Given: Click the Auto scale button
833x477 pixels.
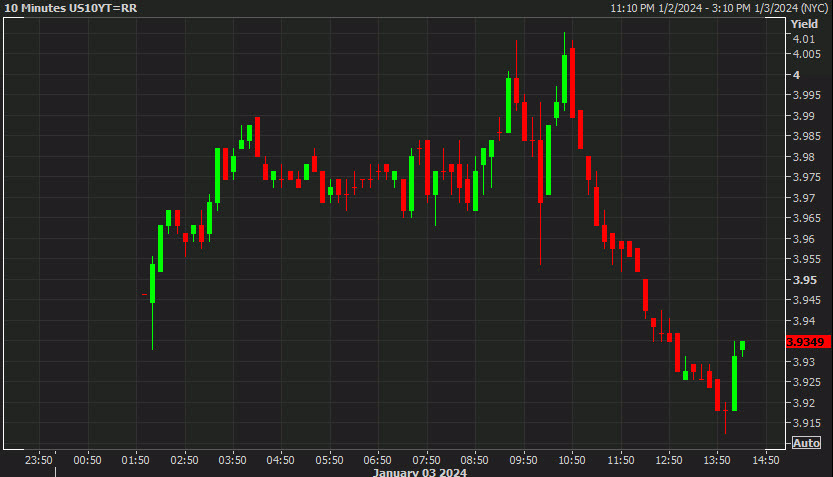Looking at the screenshot, I should tap(806, 442).
